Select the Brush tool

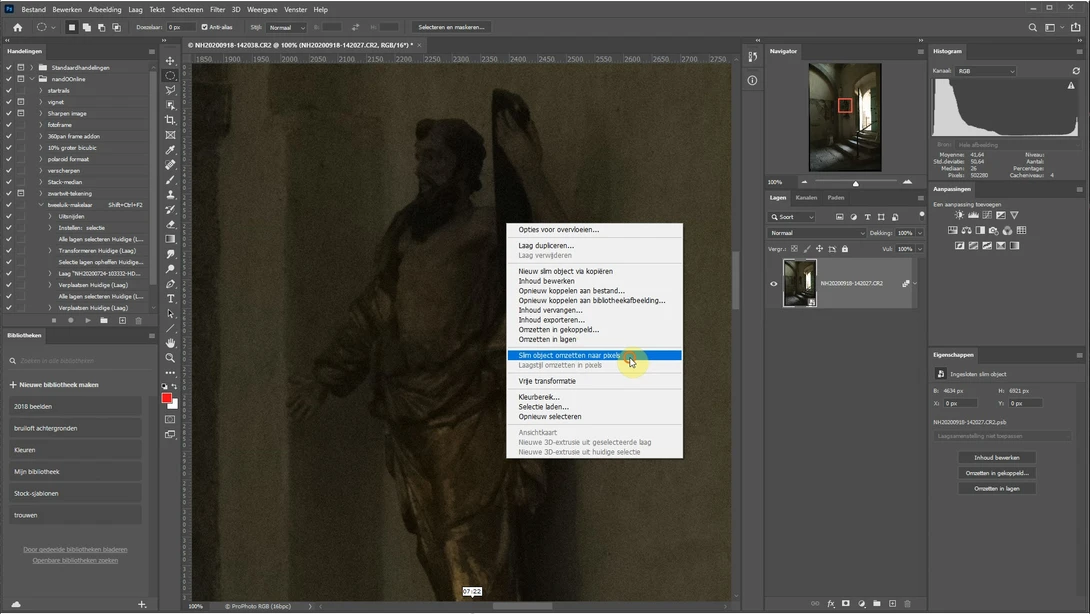tap(170, 179)
